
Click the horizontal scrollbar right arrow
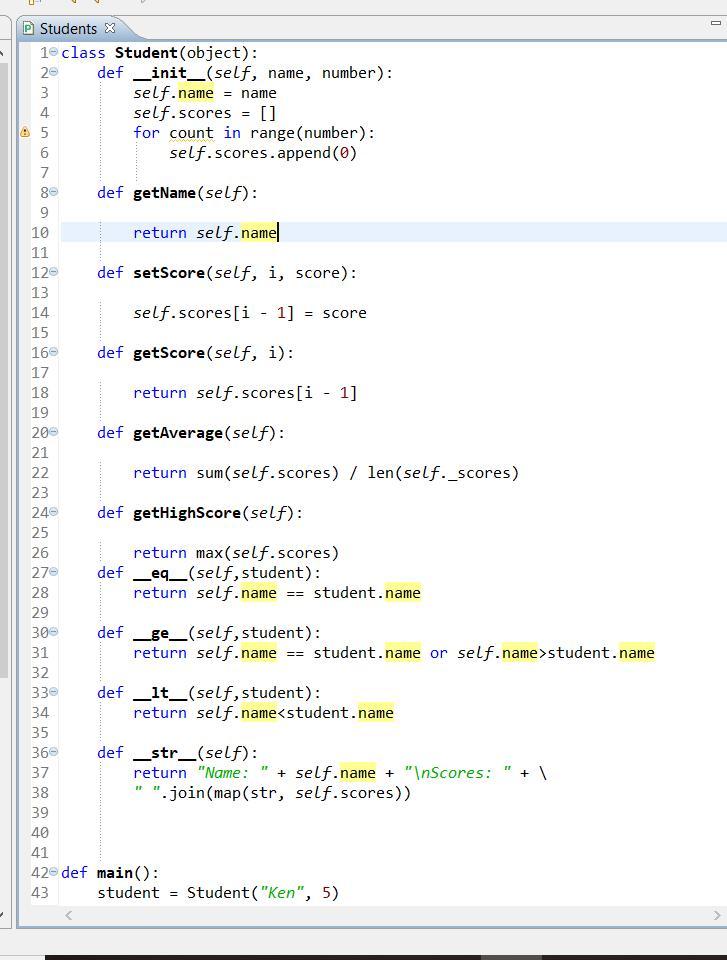[x=717, y=915]
